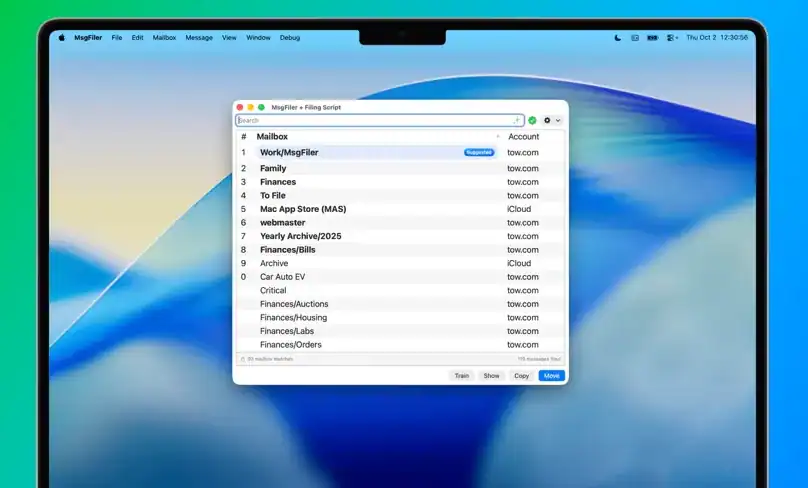The height and width of the screenshot is (488, 808).
Task: Click the sparkle icon inside the search field
Action: point(516,120)
